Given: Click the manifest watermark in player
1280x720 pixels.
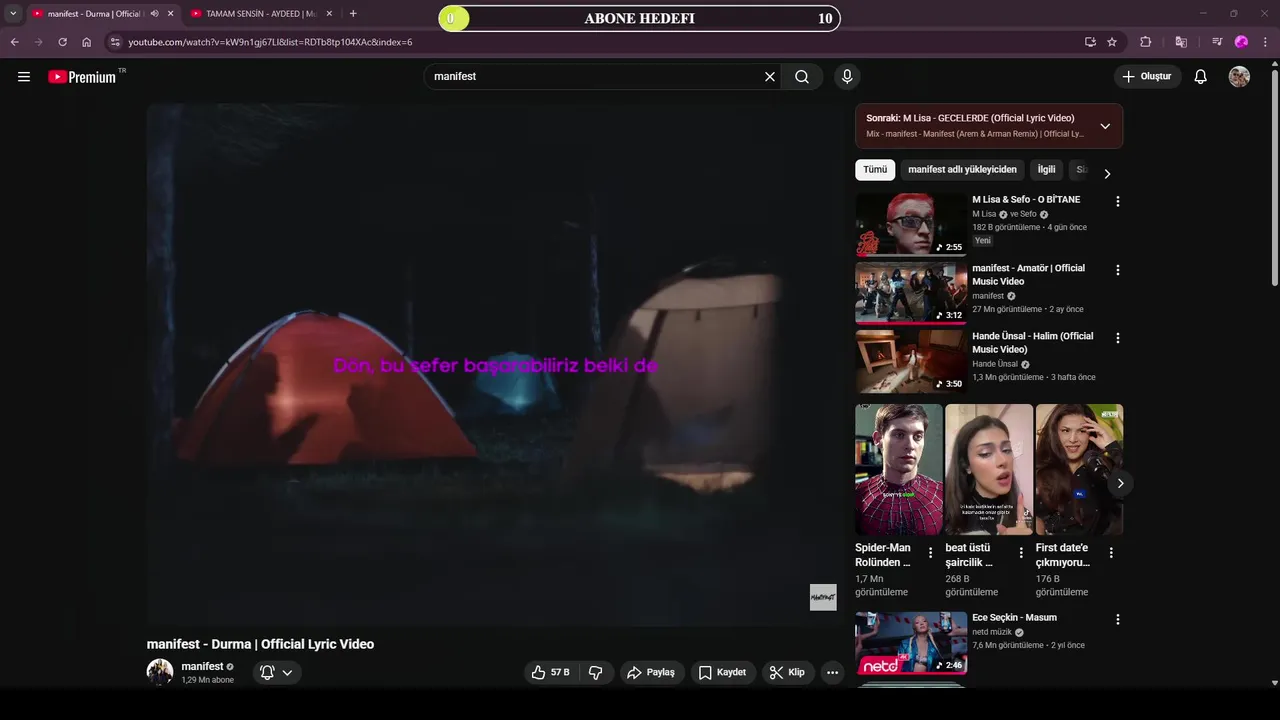Looking at the screenshot, I should click(x=823, y=597).
